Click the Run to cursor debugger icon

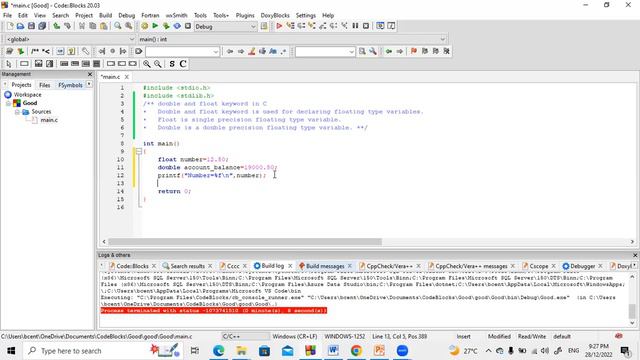pos(290,26)
